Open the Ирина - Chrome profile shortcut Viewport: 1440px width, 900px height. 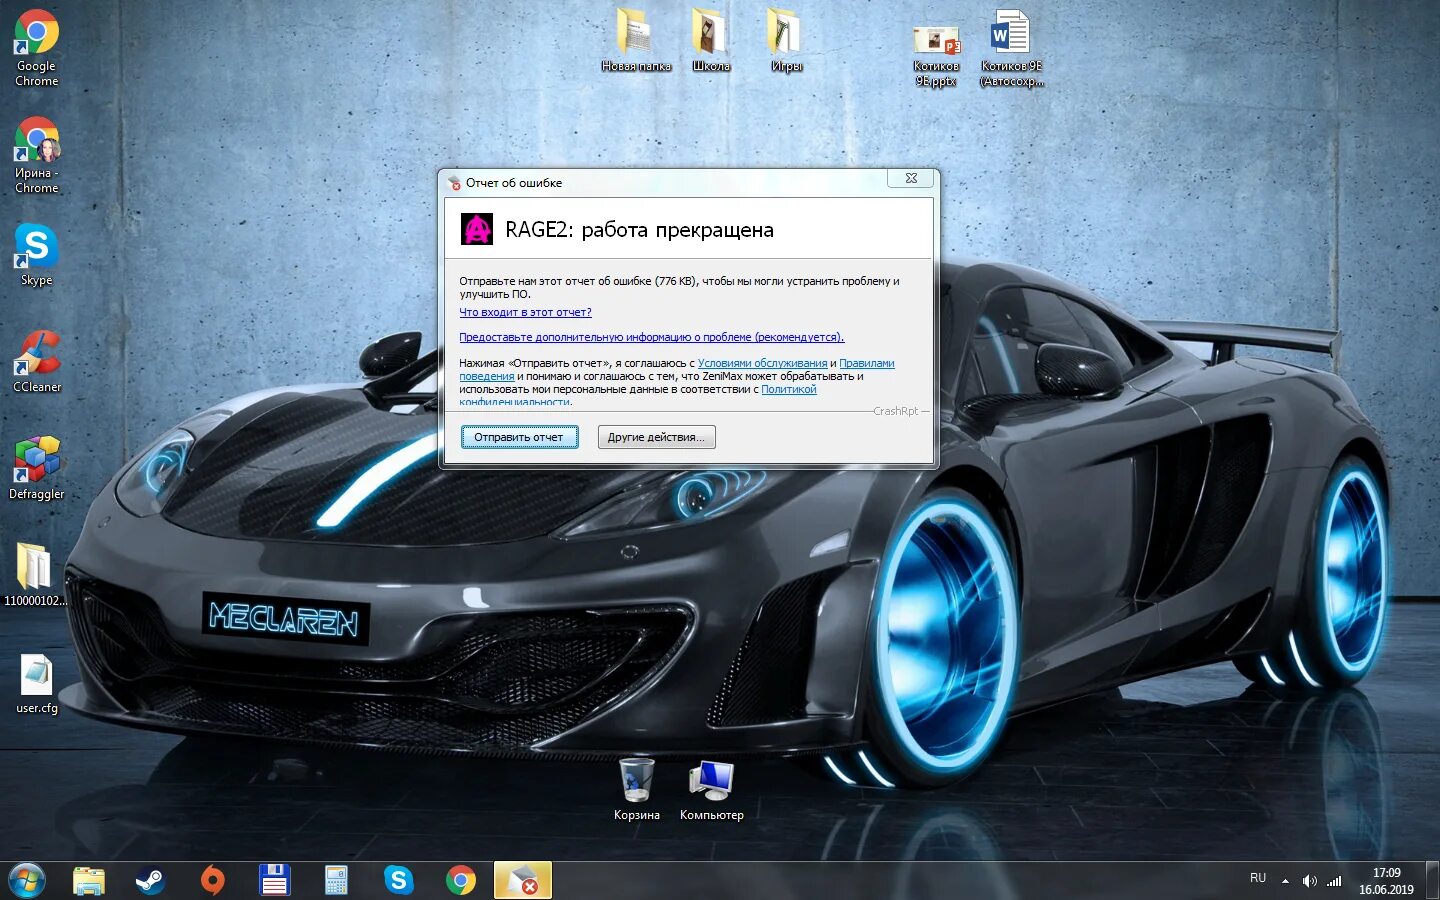(x=37, y=155)
